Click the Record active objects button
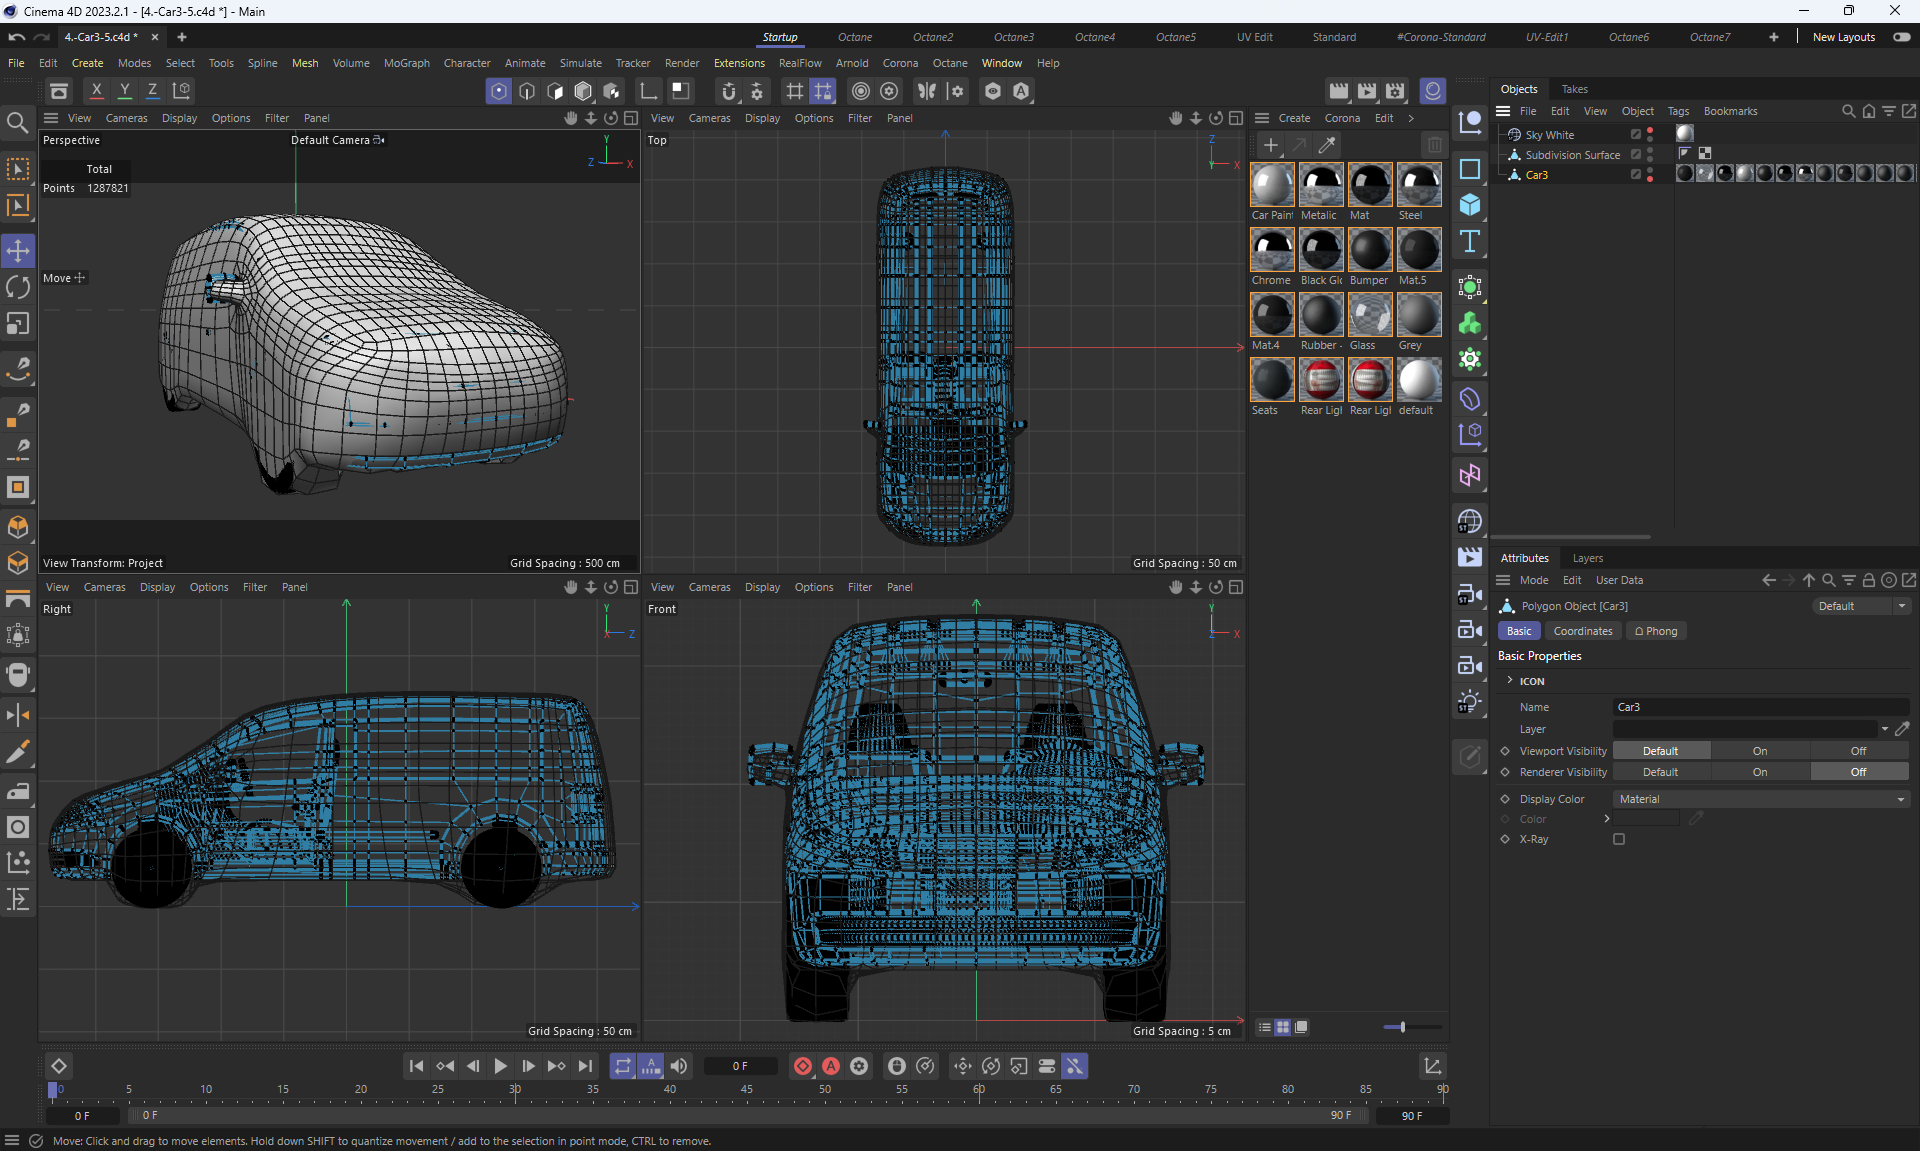The image size is (1920, 1151). 802,1066
